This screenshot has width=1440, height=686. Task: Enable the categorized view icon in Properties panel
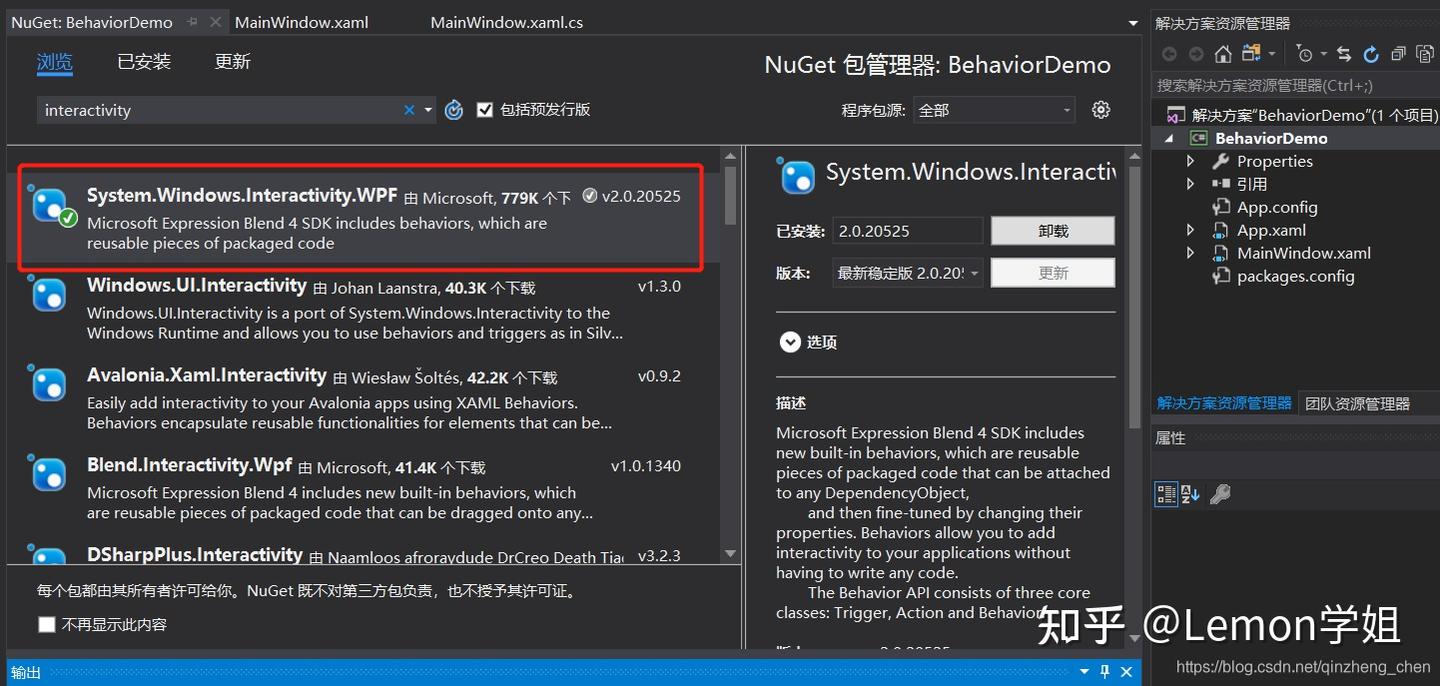coord(1166,494)
